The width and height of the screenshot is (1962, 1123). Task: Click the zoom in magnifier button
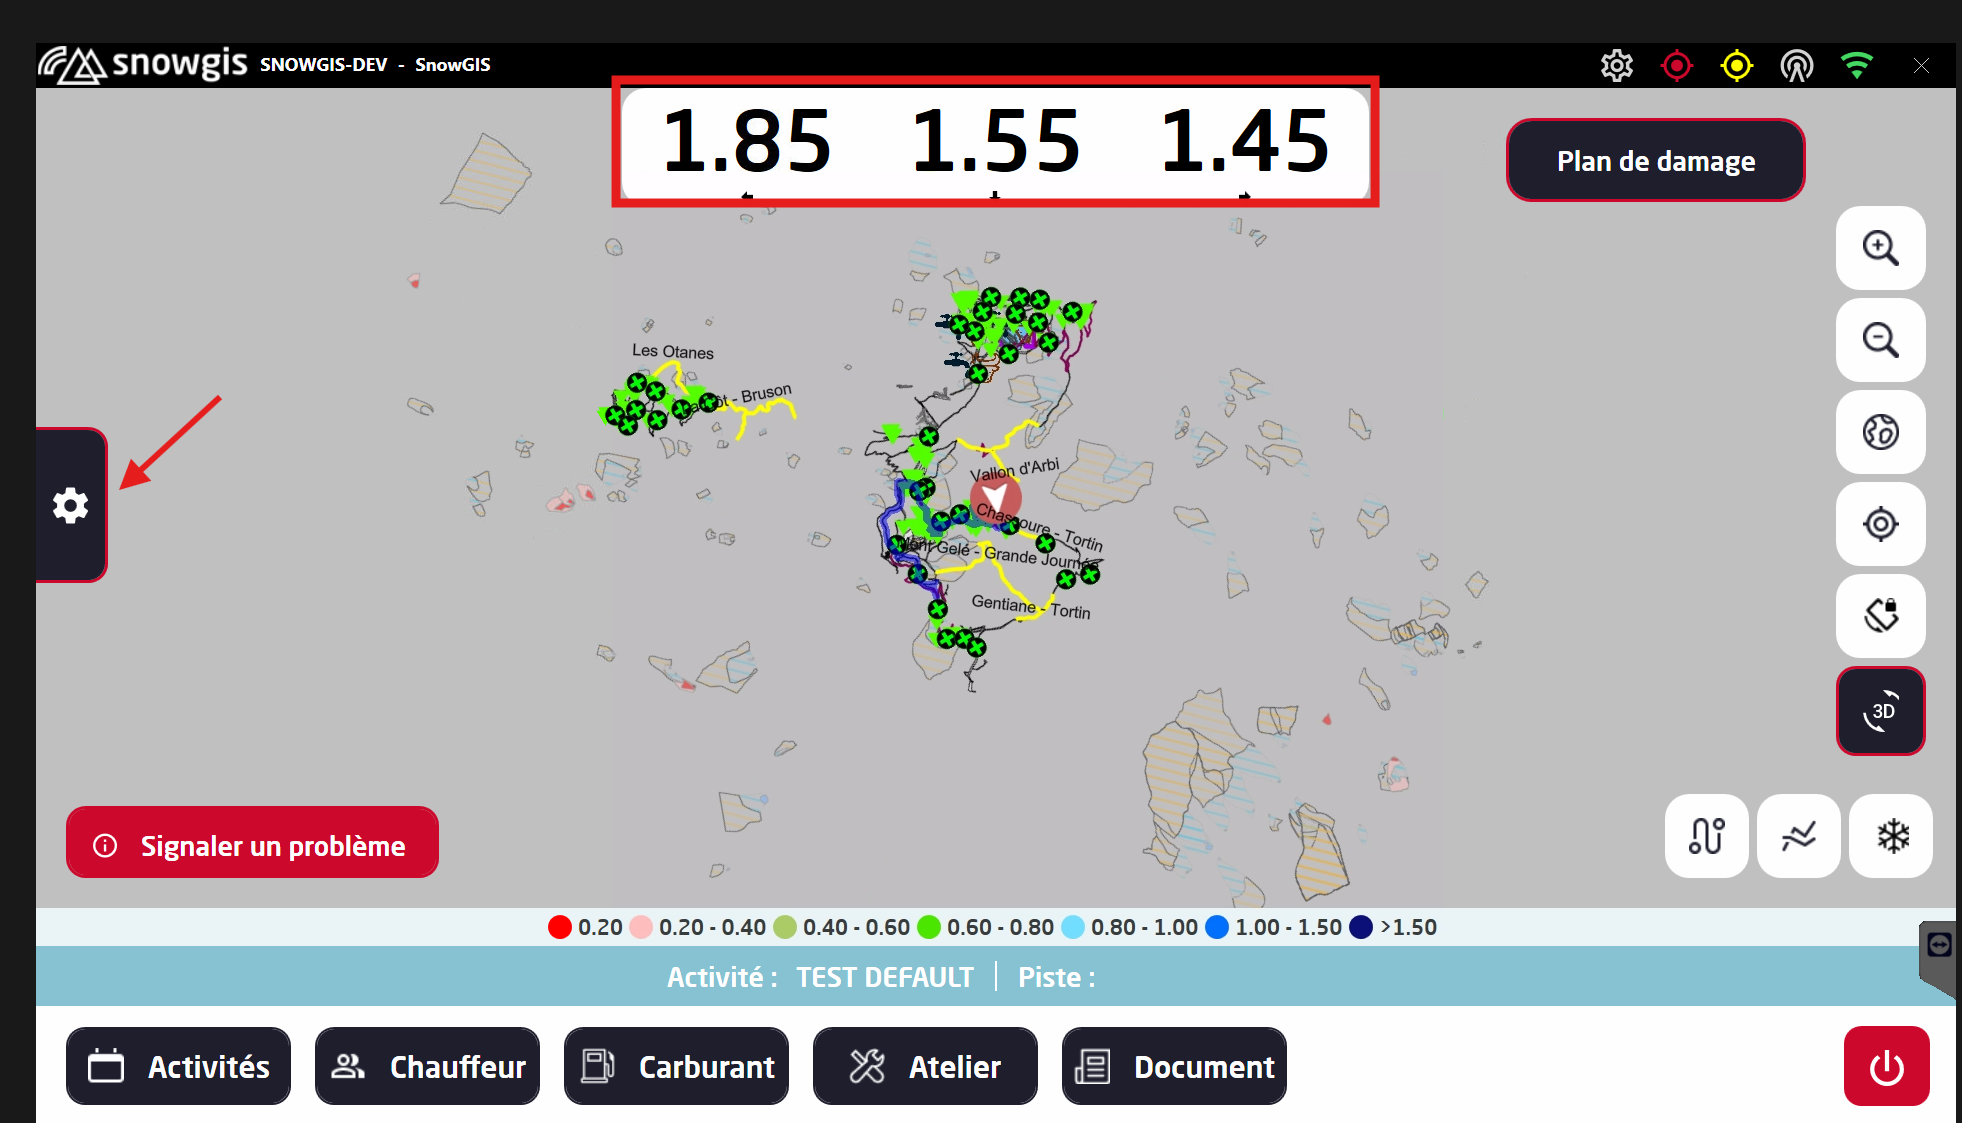(x=1880, y=248)
